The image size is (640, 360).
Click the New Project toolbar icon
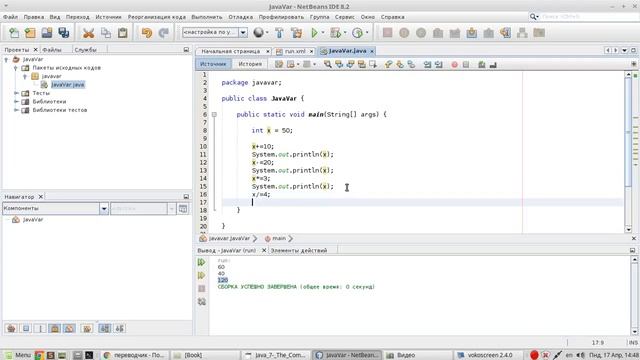click(30, 33)
